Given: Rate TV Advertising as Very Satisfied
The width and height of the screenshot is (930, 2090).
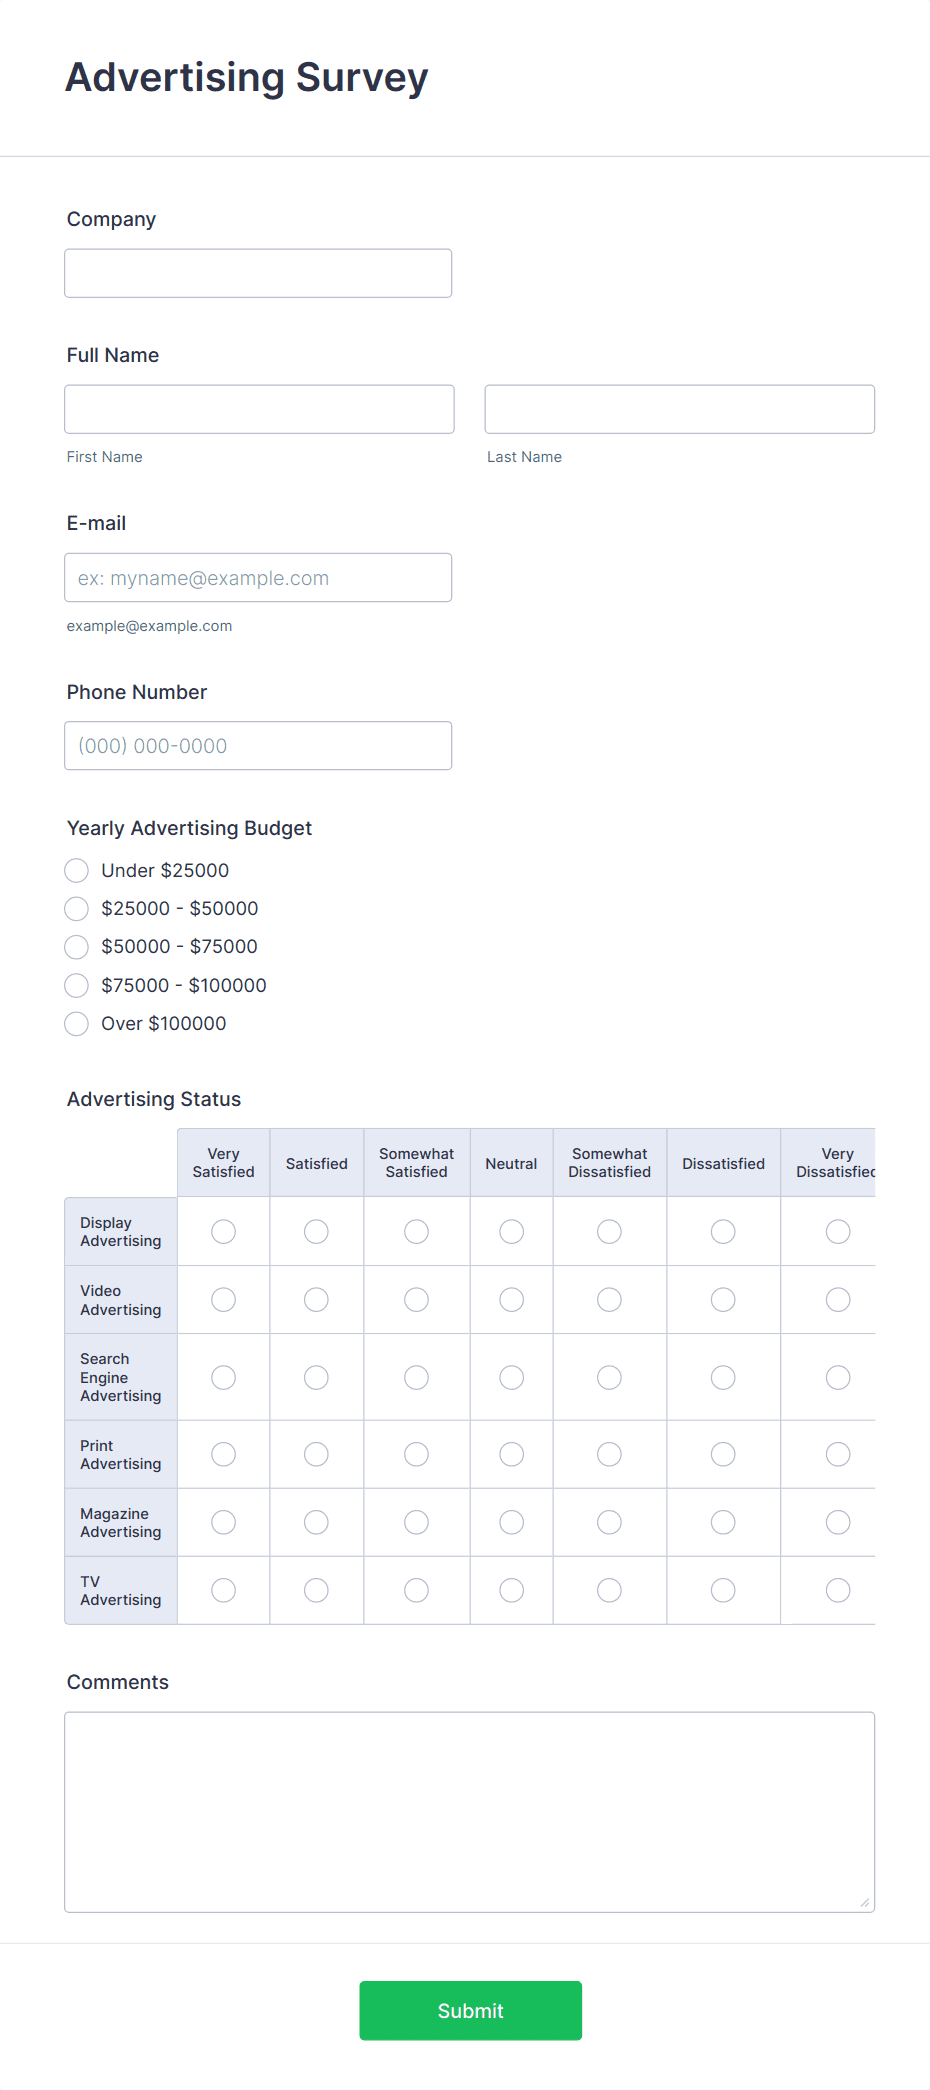Looking at the screenshot, I should 222,1590.
